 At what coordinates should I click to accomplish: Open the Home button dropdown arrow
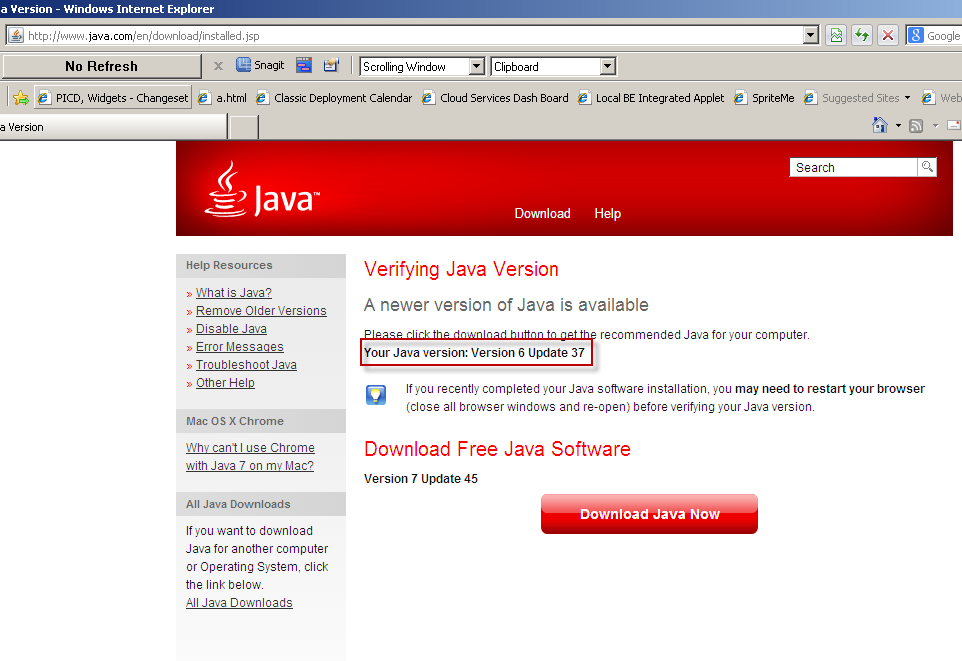(898, 126)
